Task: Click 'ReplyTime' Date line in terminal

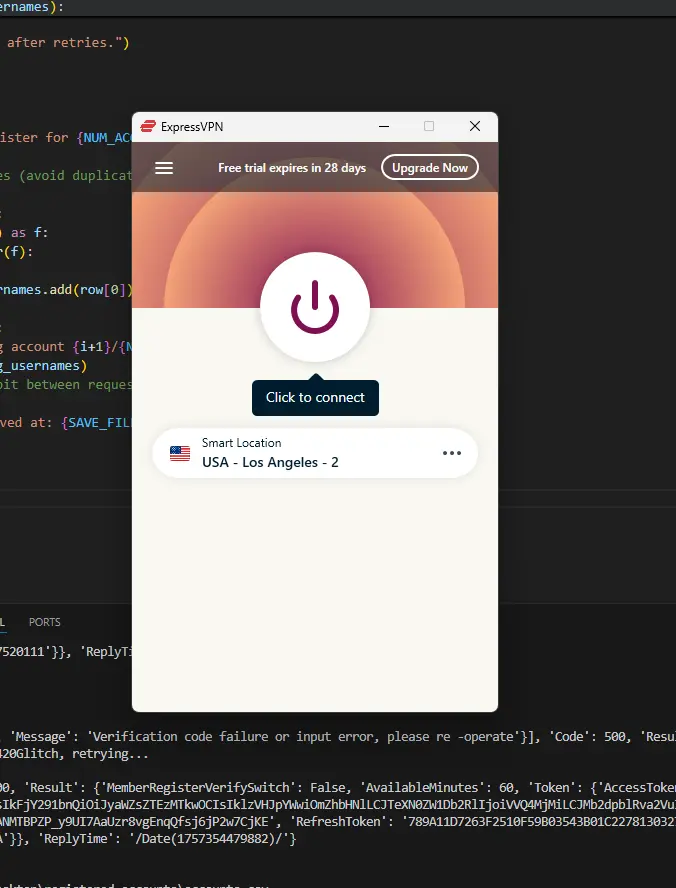Action: [166, 839]
